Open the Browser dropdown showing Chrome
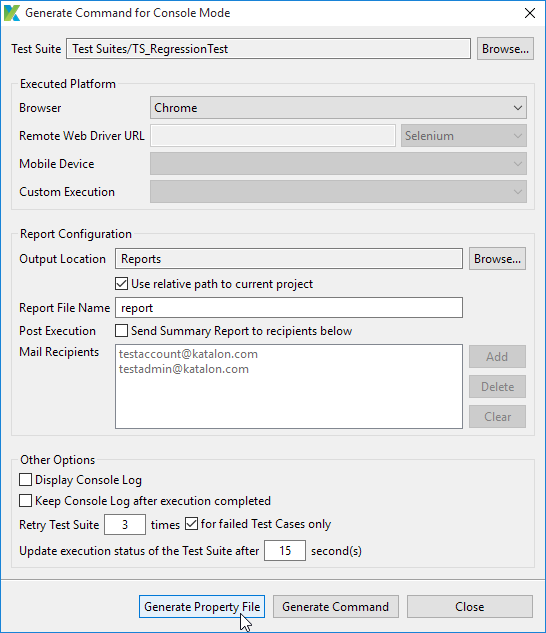 tap(338, 108)
